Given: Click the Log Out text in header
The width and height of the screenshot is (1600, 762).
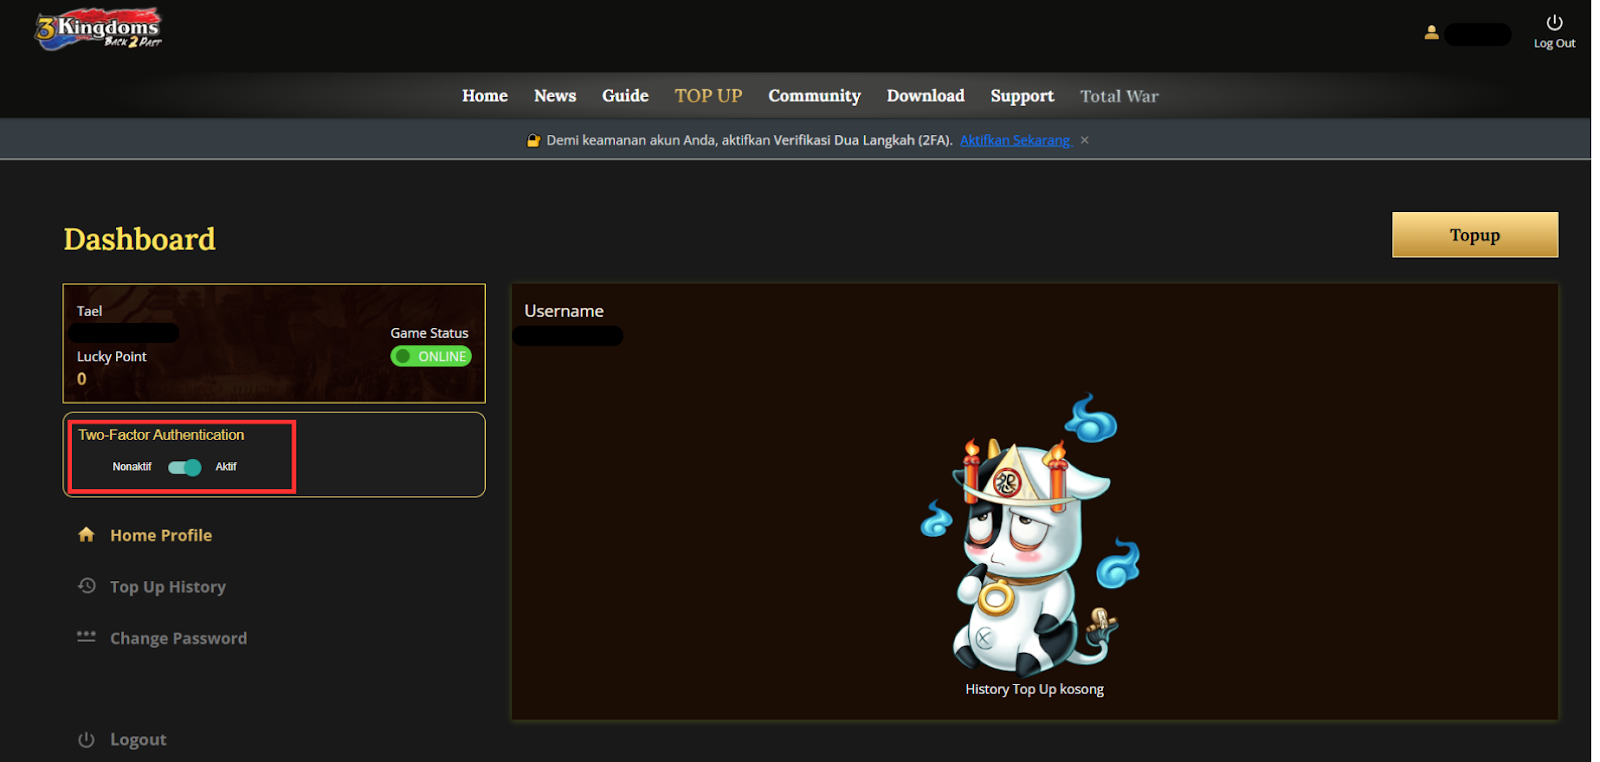Looking at the screenshot, I should click(x=1554, y=43).
